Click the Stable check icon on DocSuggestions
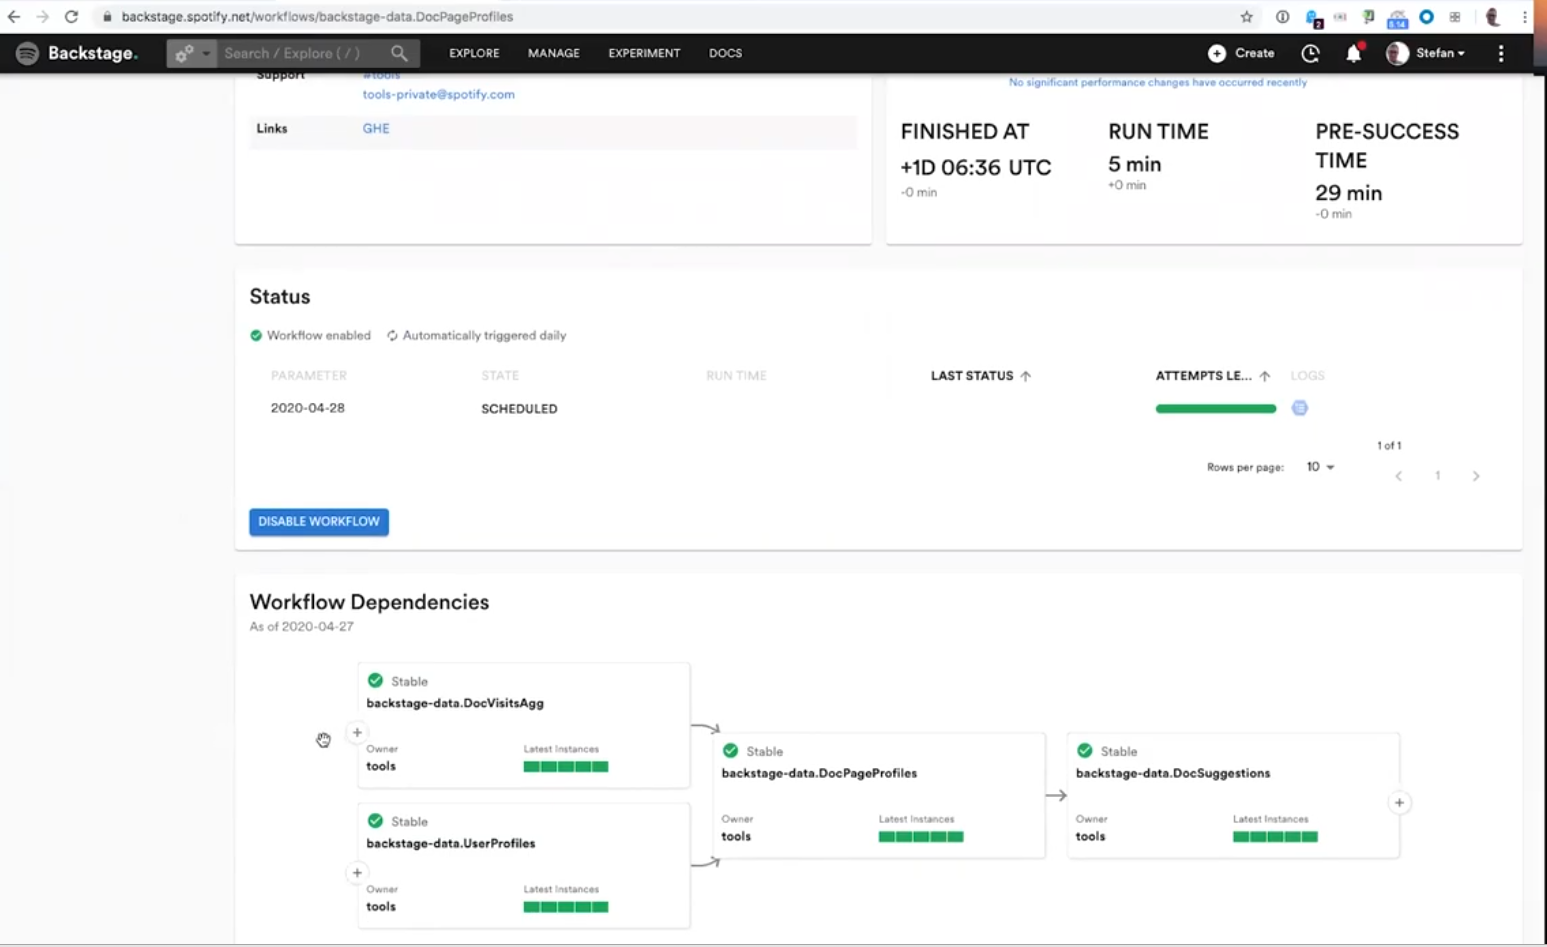1547x947 pixels. pos(1084,751)
